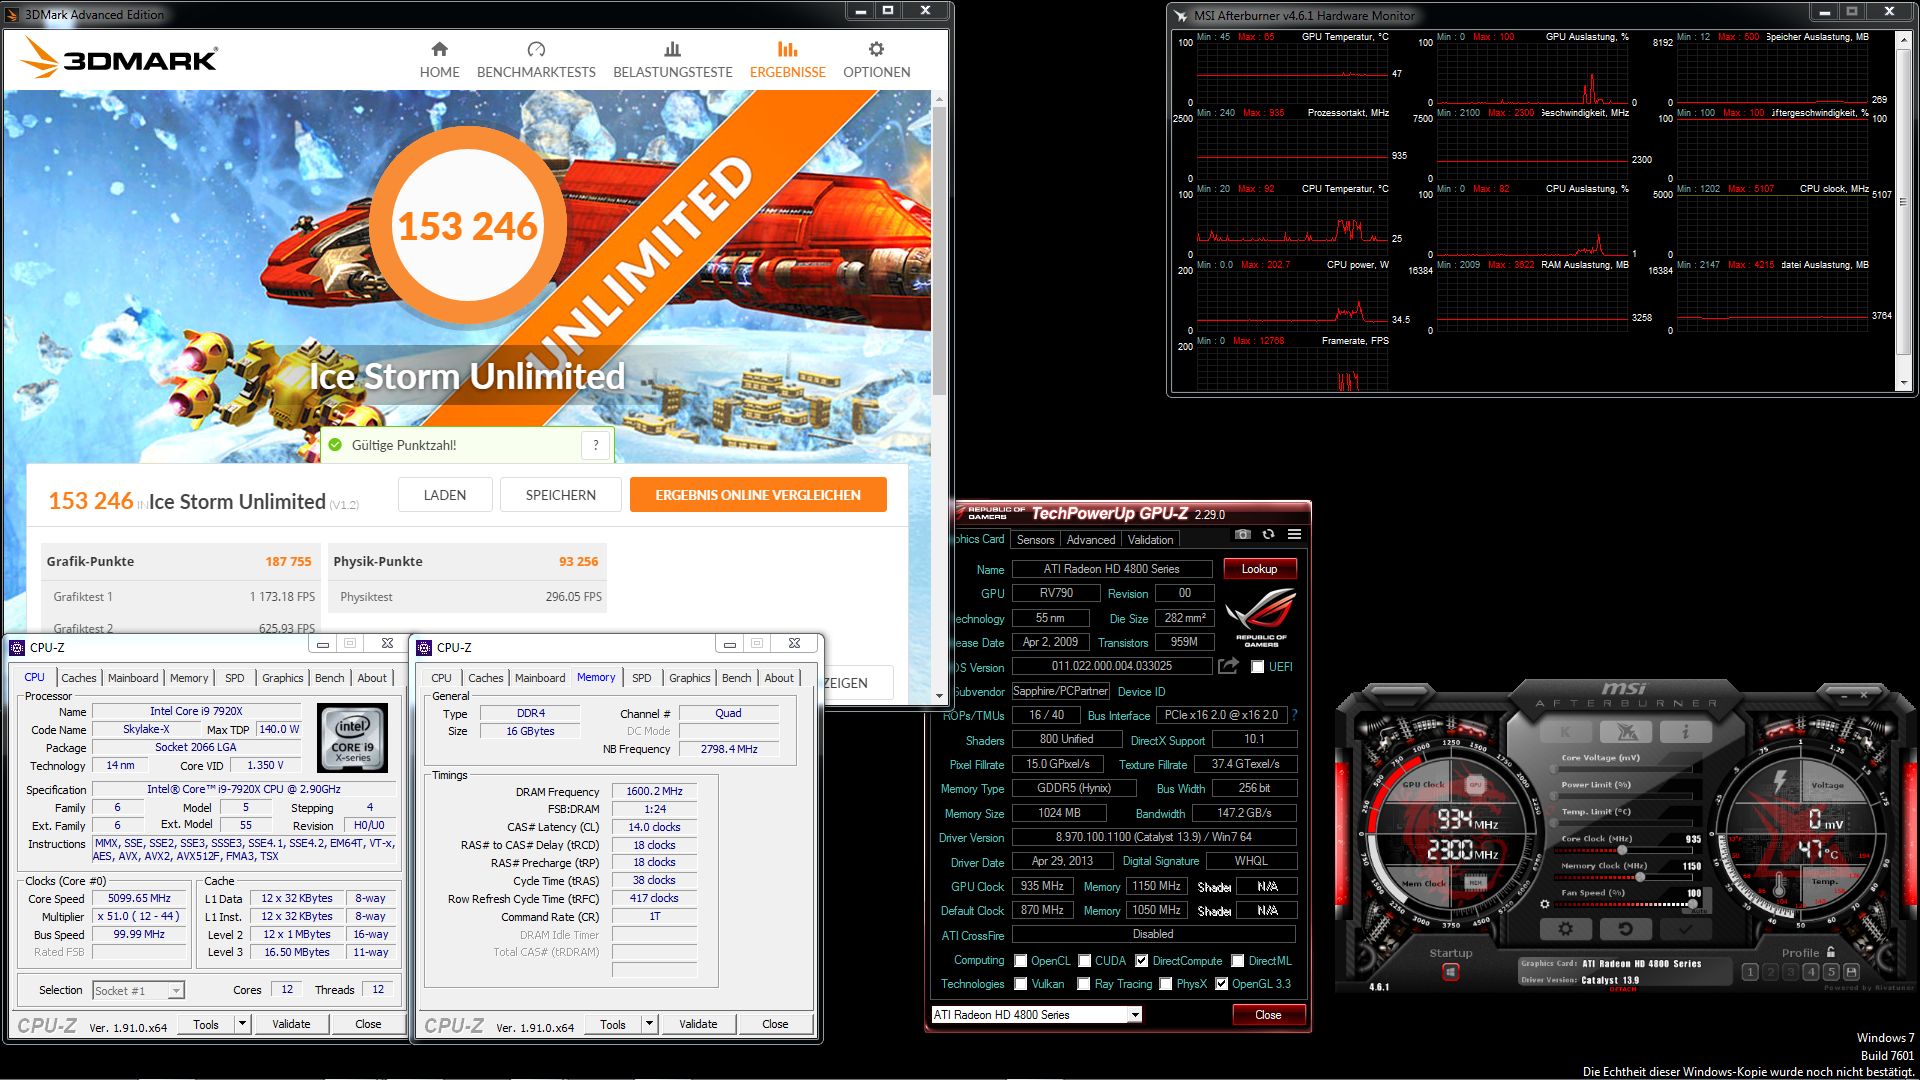Open the SPD tab in CPU-Z Memory window
This screenshot has width=1920, height=1080.
pyautogui.click(x=642, y=678)
